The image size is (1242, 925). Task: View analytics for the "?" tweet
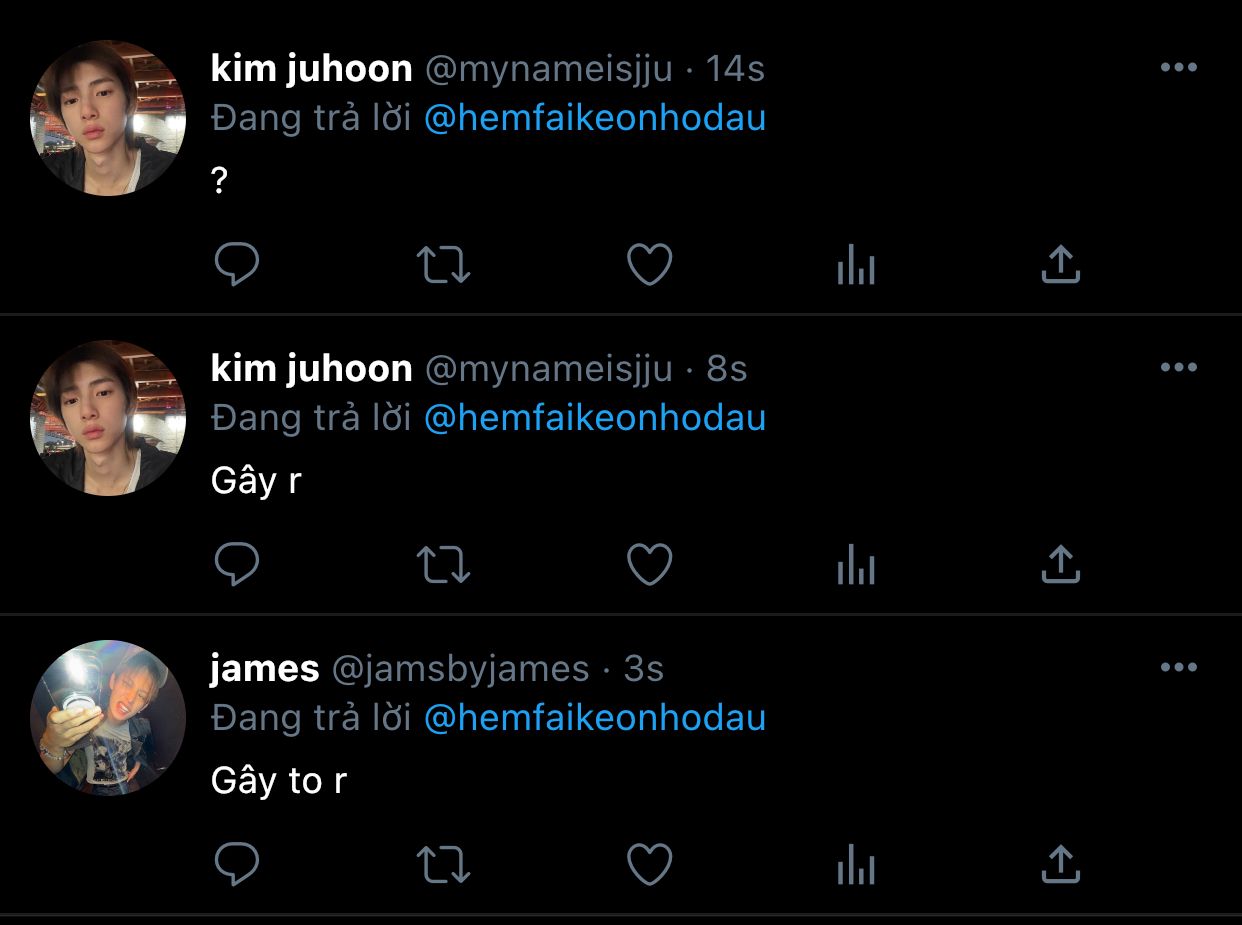pos(856,267)
